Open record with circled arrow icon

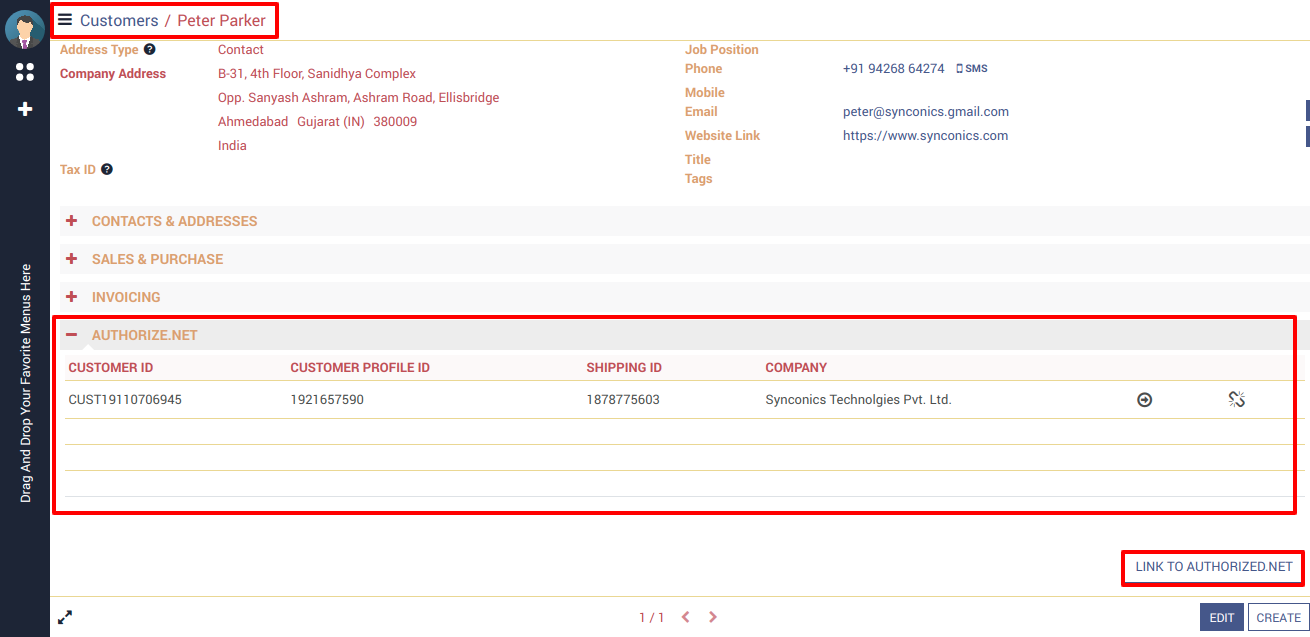coord(1144,400)
